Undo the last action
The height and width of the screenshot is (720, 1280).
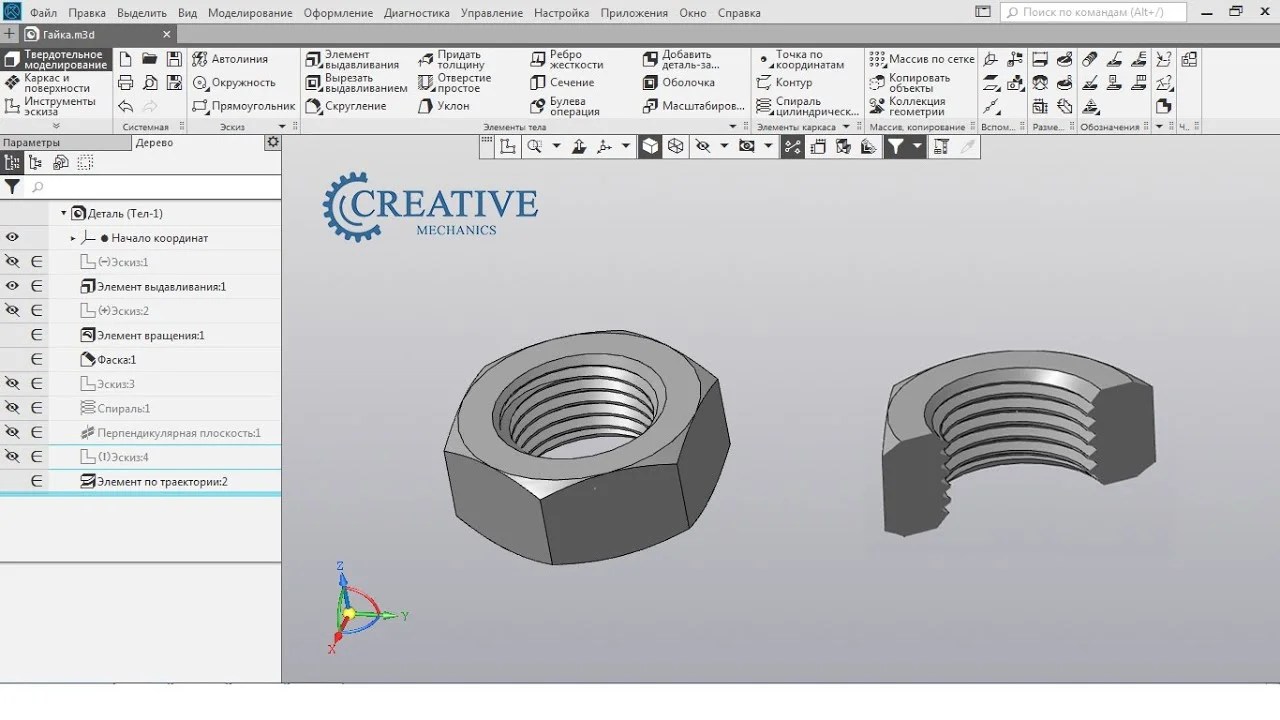coord(126,106)
